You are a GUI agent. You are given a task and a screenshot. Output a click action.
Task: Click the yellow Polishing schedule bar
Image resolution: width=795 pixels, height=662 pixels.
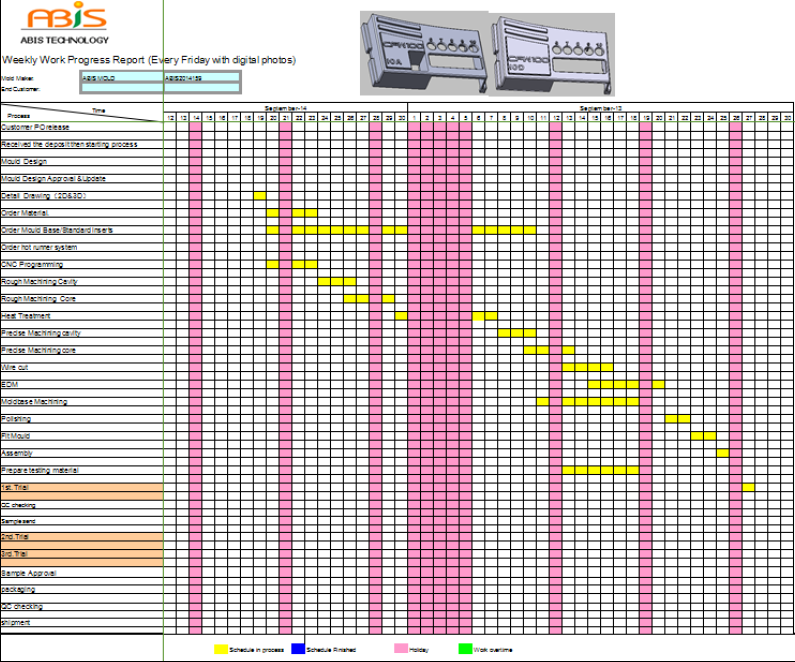click(x=677, y=418)
